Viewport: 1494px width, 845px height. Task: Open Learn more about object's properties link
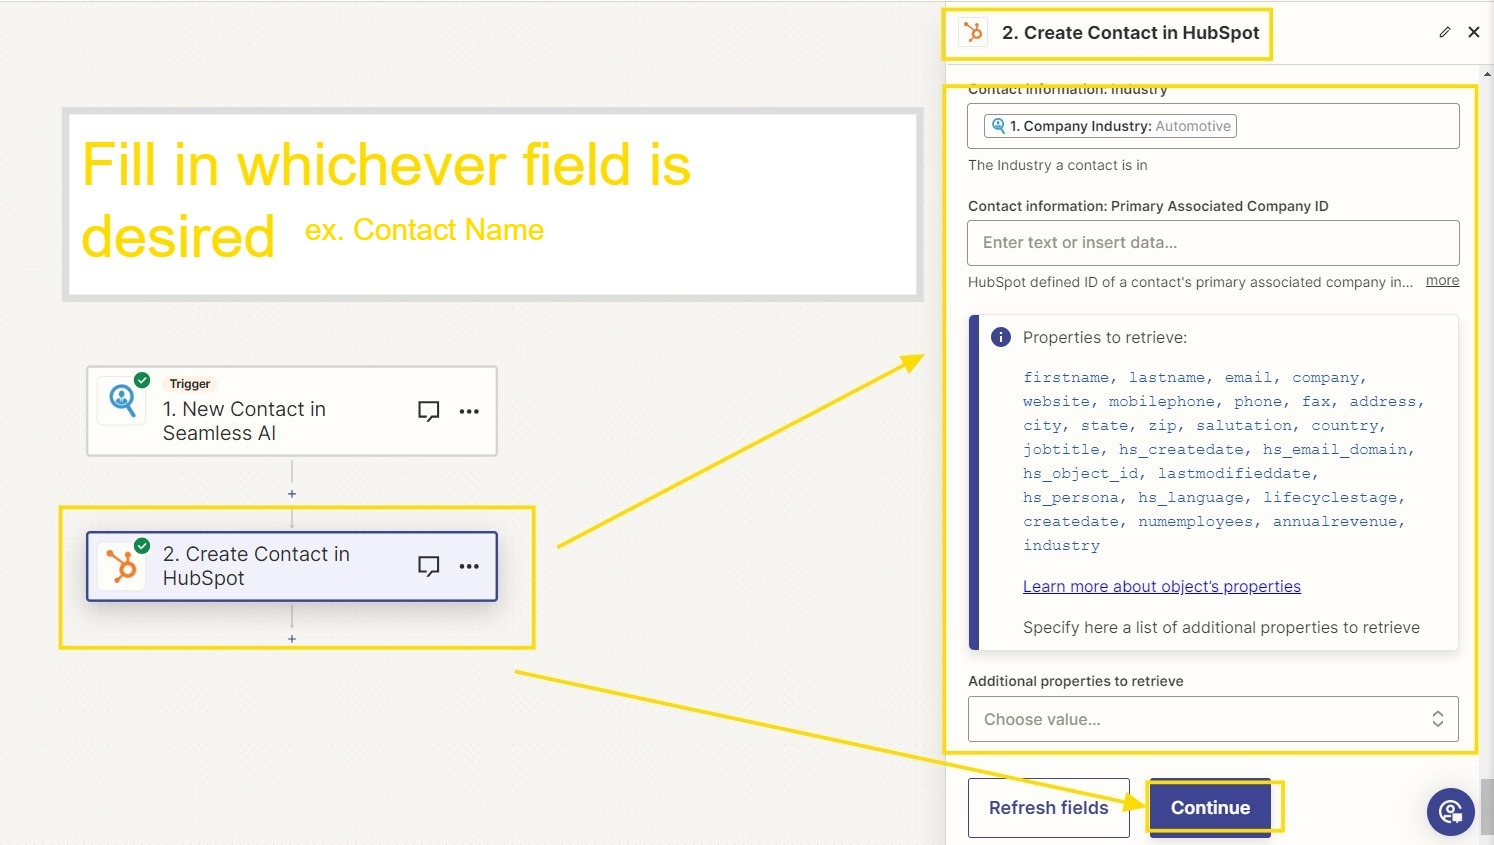[1161, 586]
